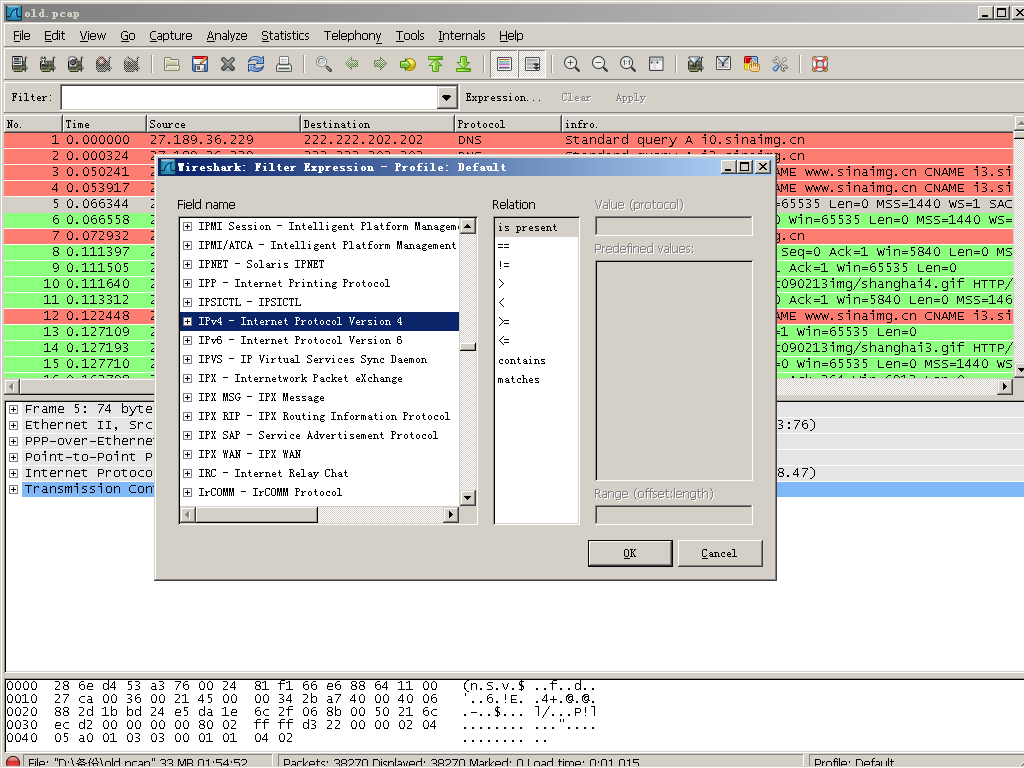The image size is (1024, 768).
Task: Open the filter history dropdown arrow
Action: coord(446,98)
